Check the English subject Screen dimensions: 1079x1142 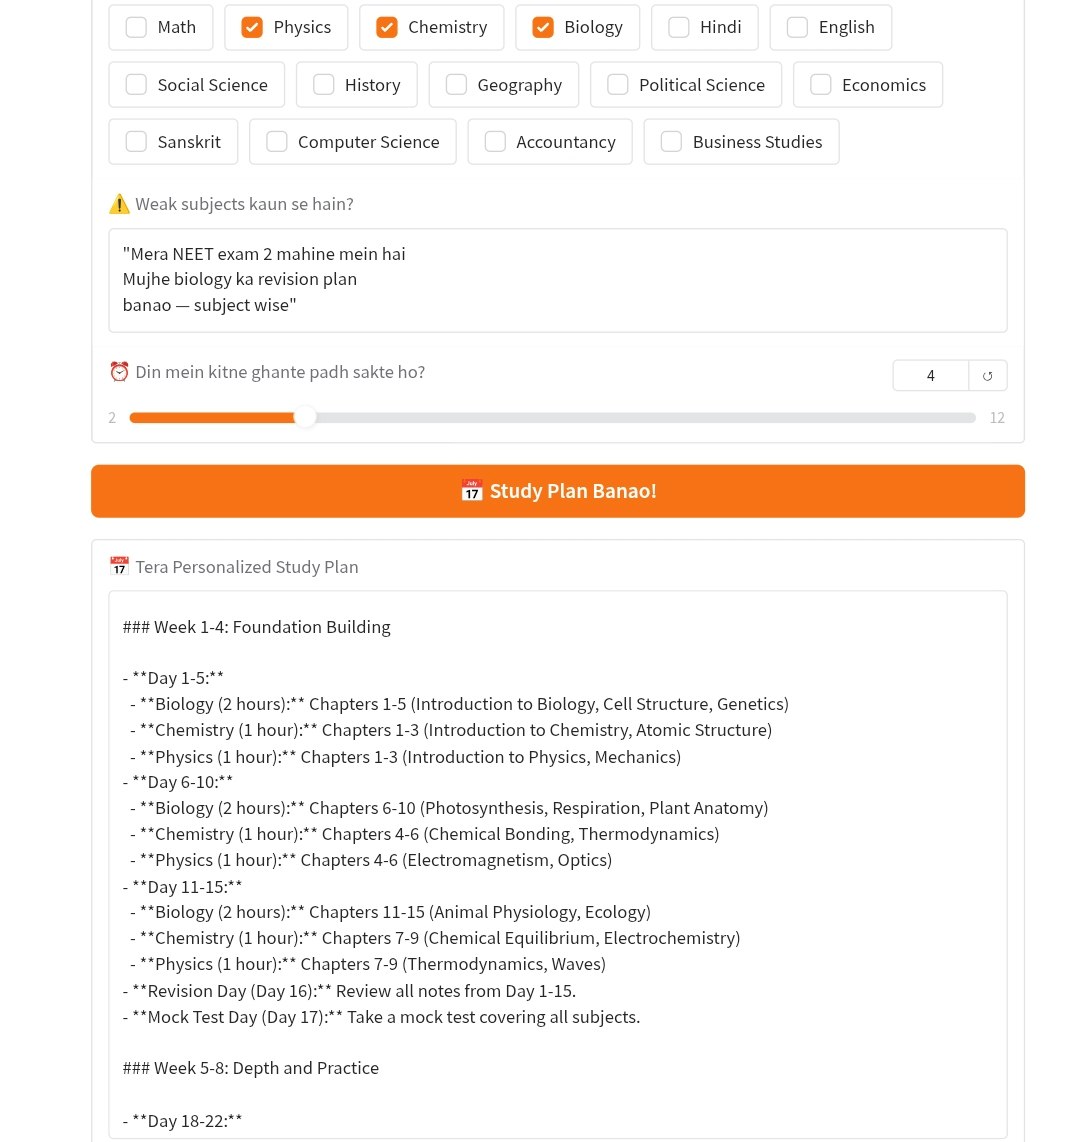[x=797, y=27]
